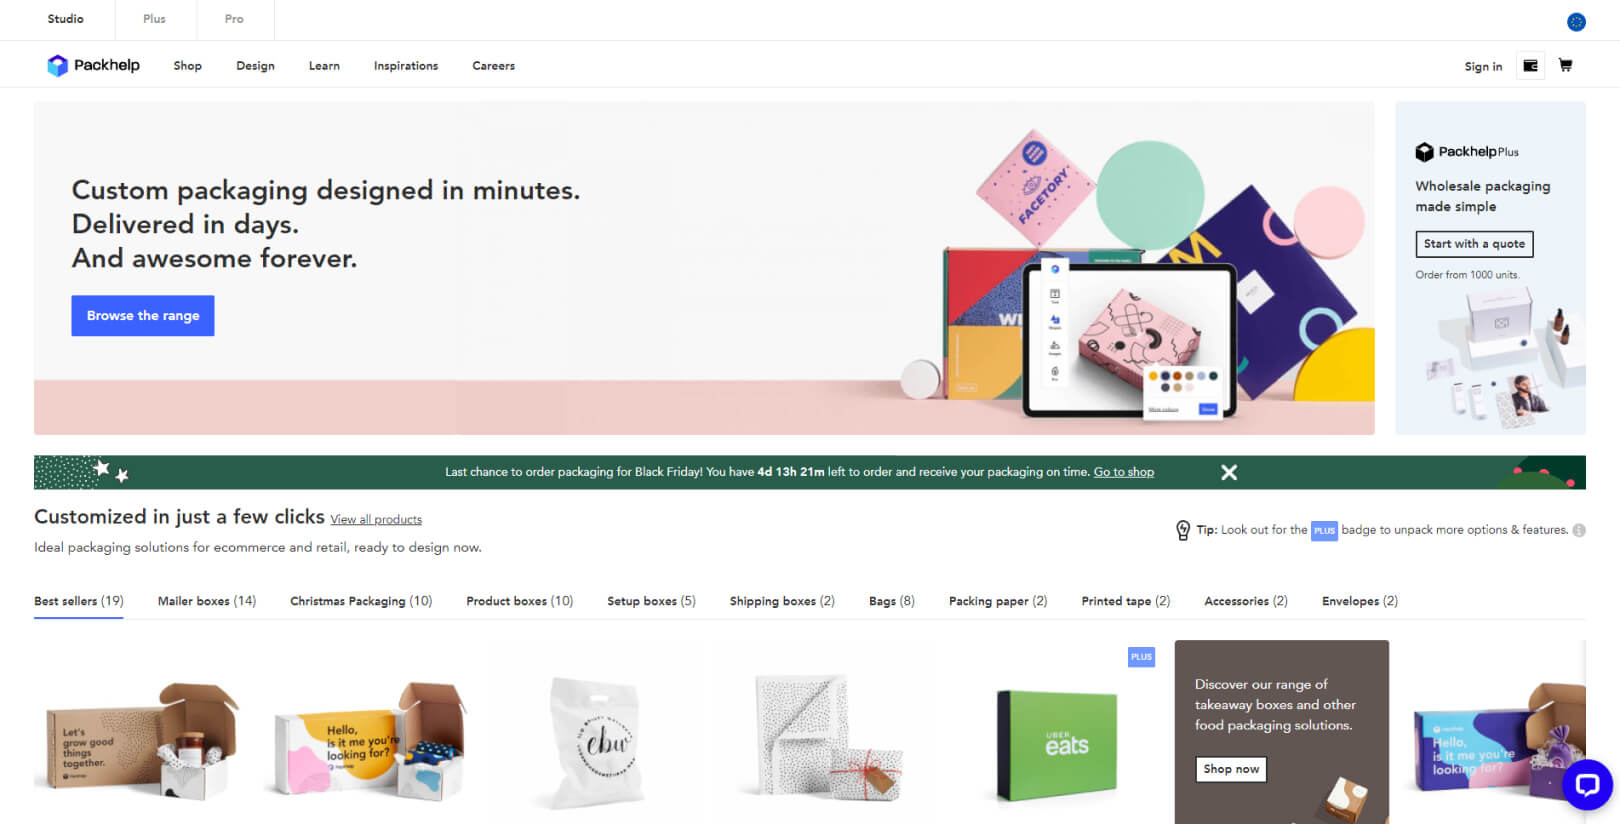Open the Learn menu

[x=324, y=66]
